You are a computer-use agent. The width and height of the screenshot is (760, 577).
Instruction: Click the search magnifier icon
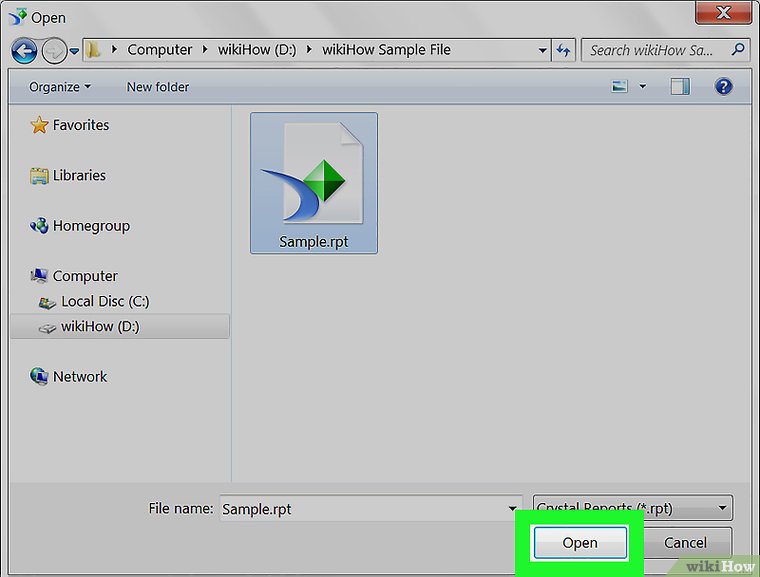point(739,49)
